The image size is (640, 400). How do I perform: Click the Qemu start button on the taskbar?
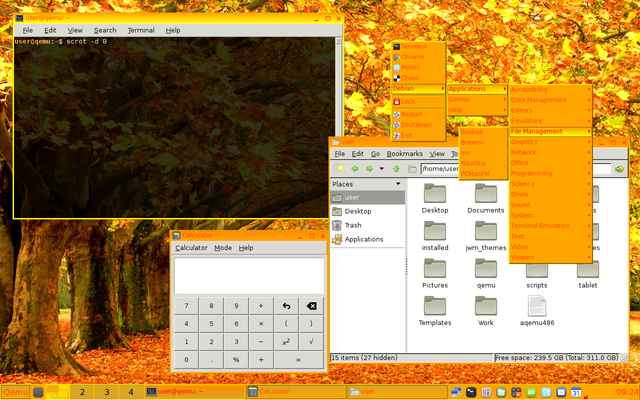click(x=15, y=392)
